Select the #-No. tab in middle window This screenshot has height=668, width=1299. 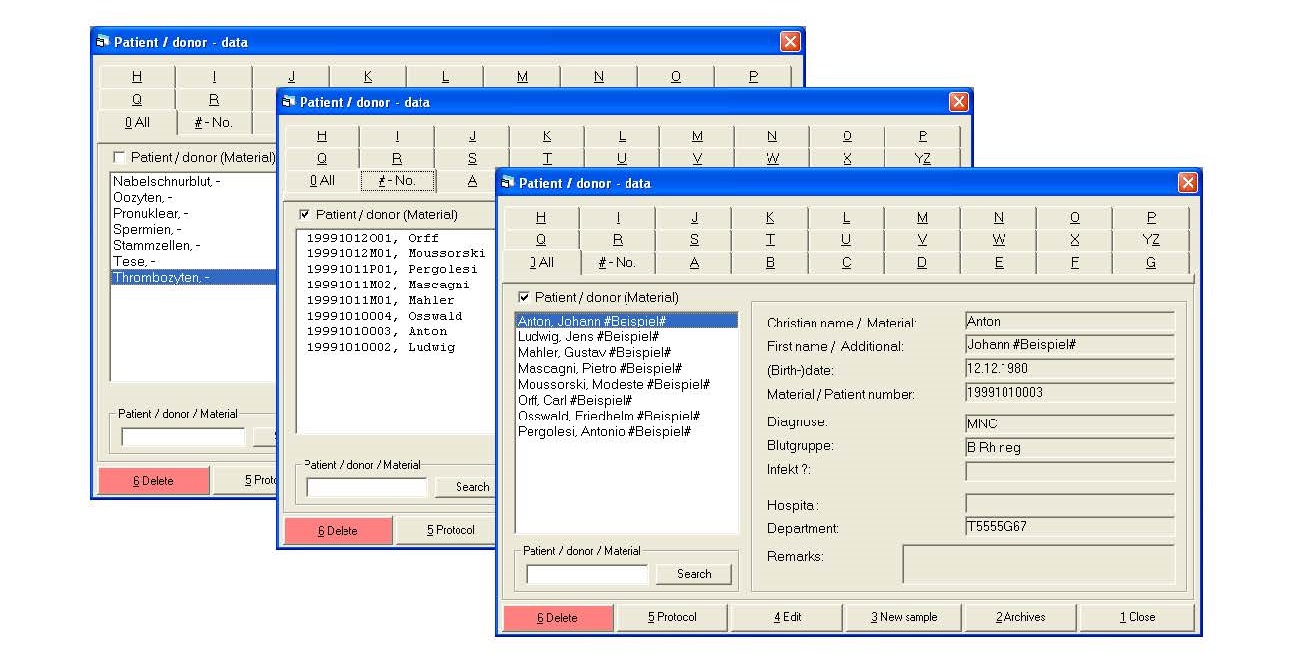[x=397, y=181]
